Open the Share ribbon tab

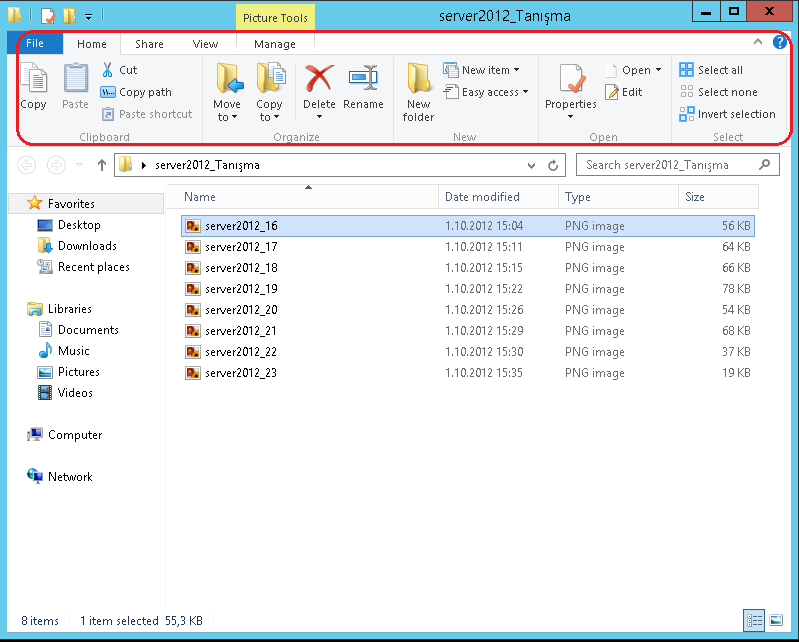point(149,44)
